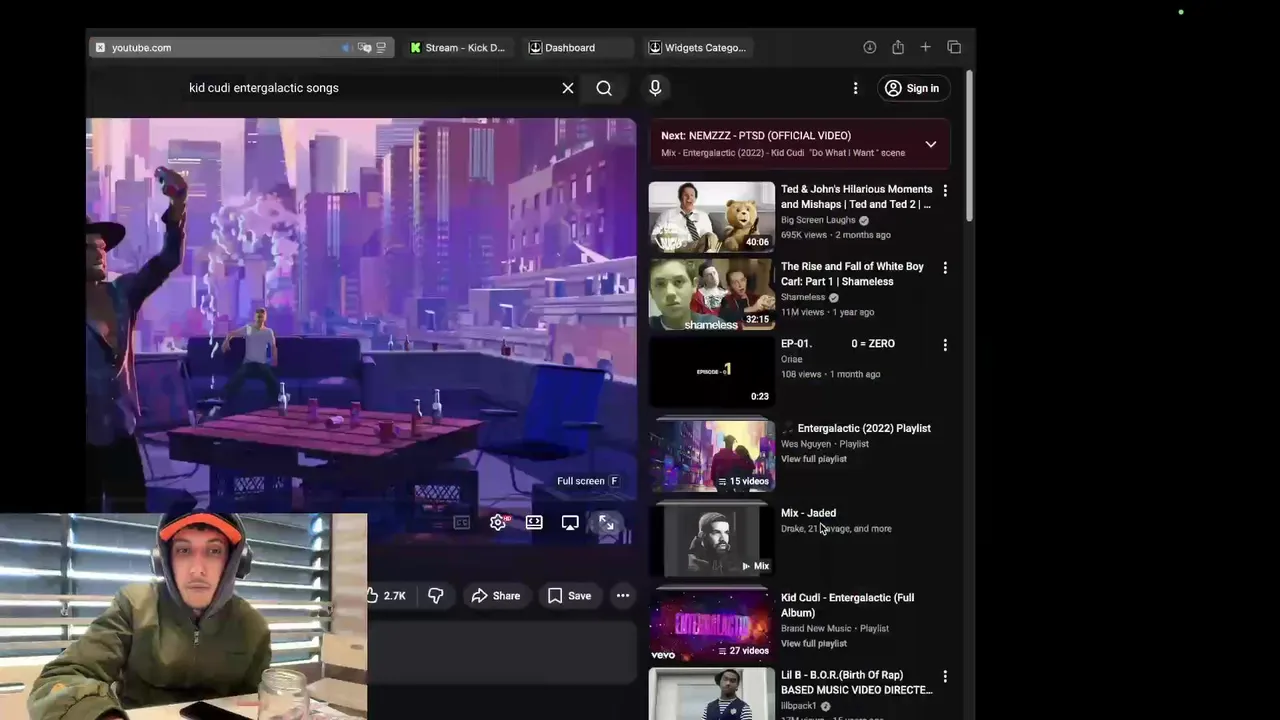The height and width of the screenshot is (720, 1280).
Task: Dislike the video with the thumbs-down icon
Action: (436, 596)
